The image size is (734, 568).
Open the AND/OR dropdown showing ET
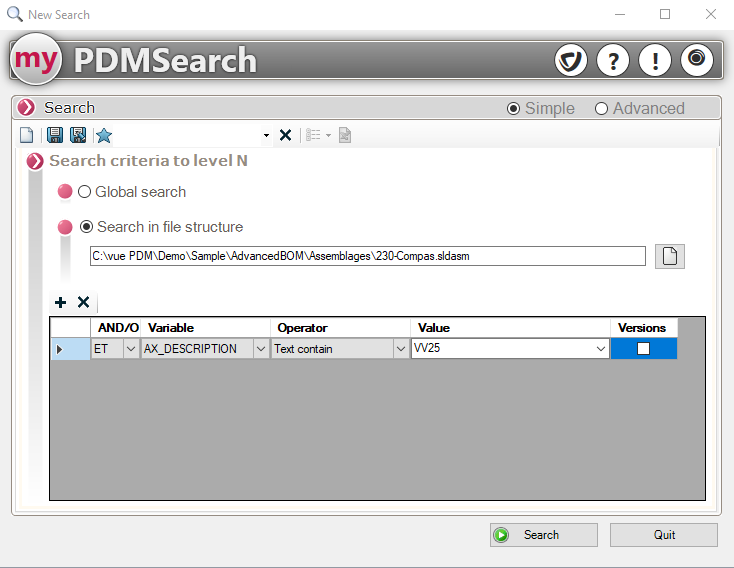pyautogui.click(x=130, y=349)
